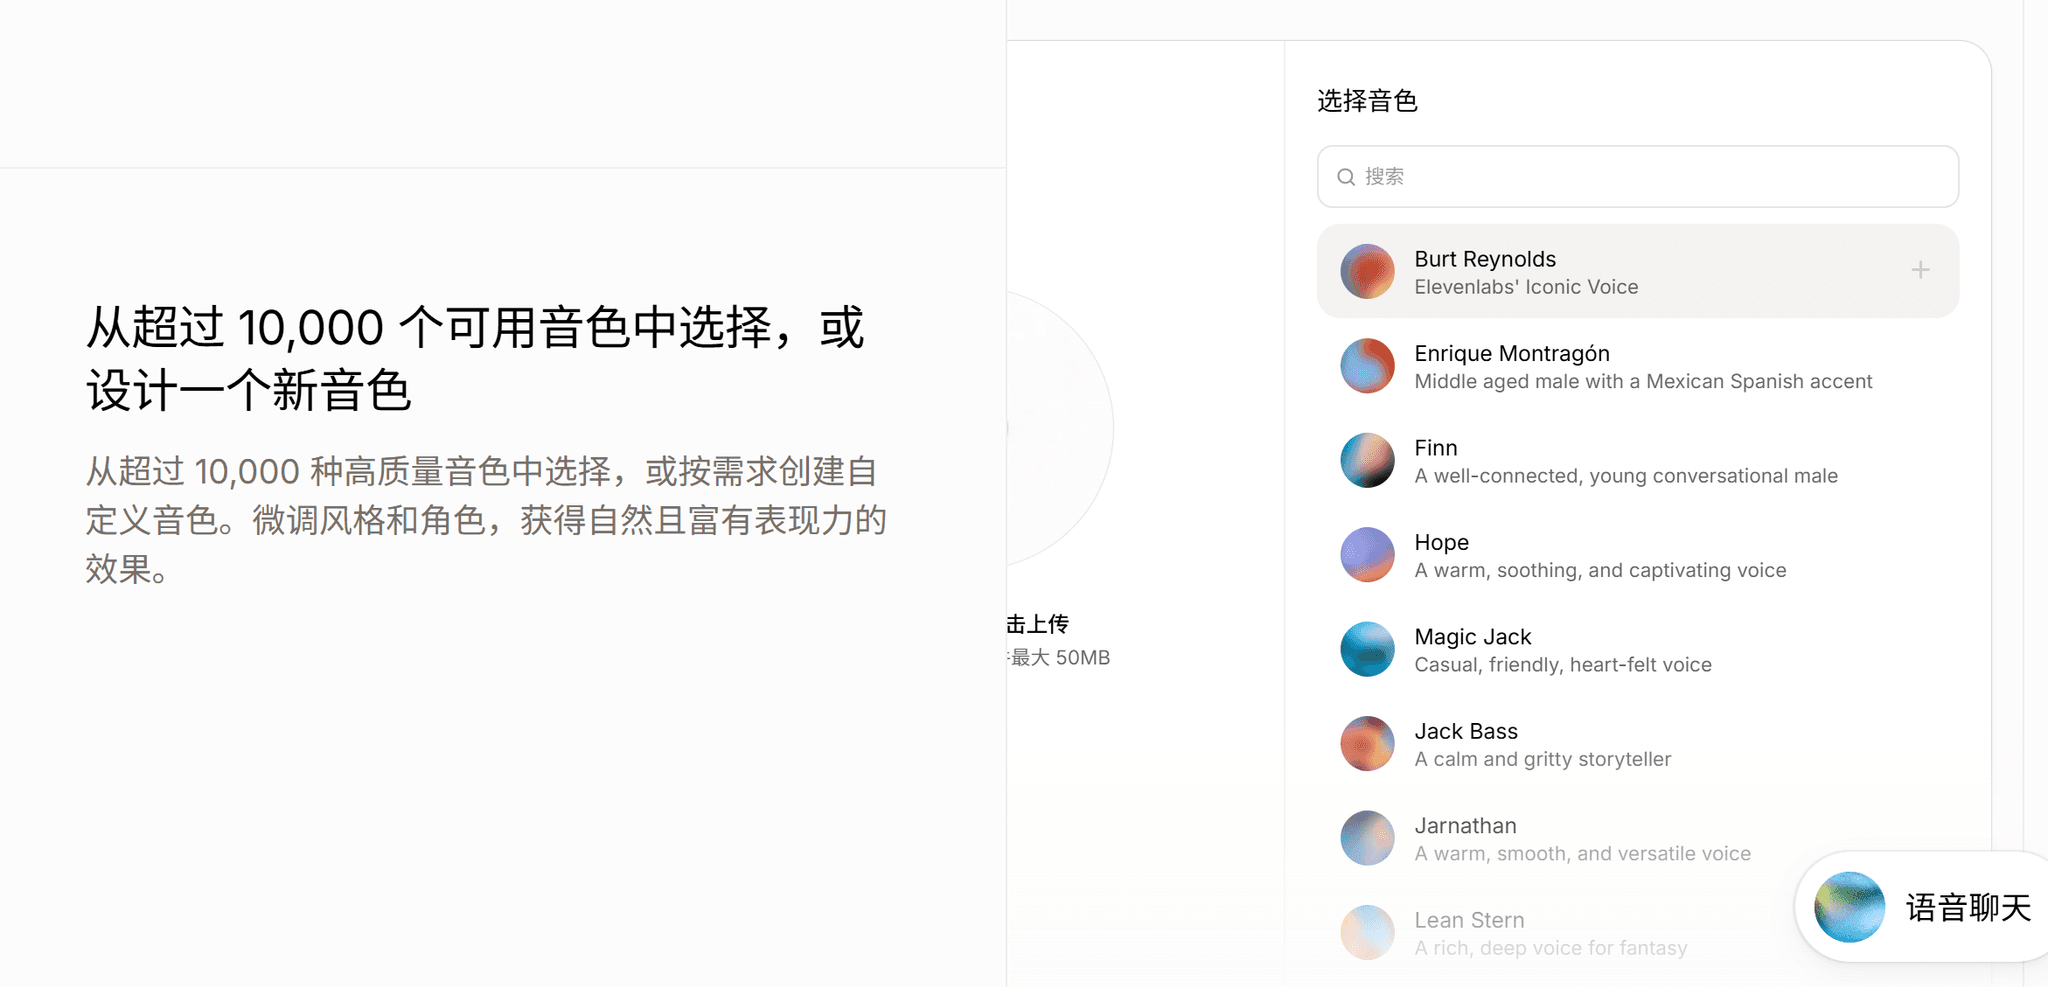This screenshot has height=987, width=2048.
Task: Click the 击上传 upload text
Action: click(1038, 624)
